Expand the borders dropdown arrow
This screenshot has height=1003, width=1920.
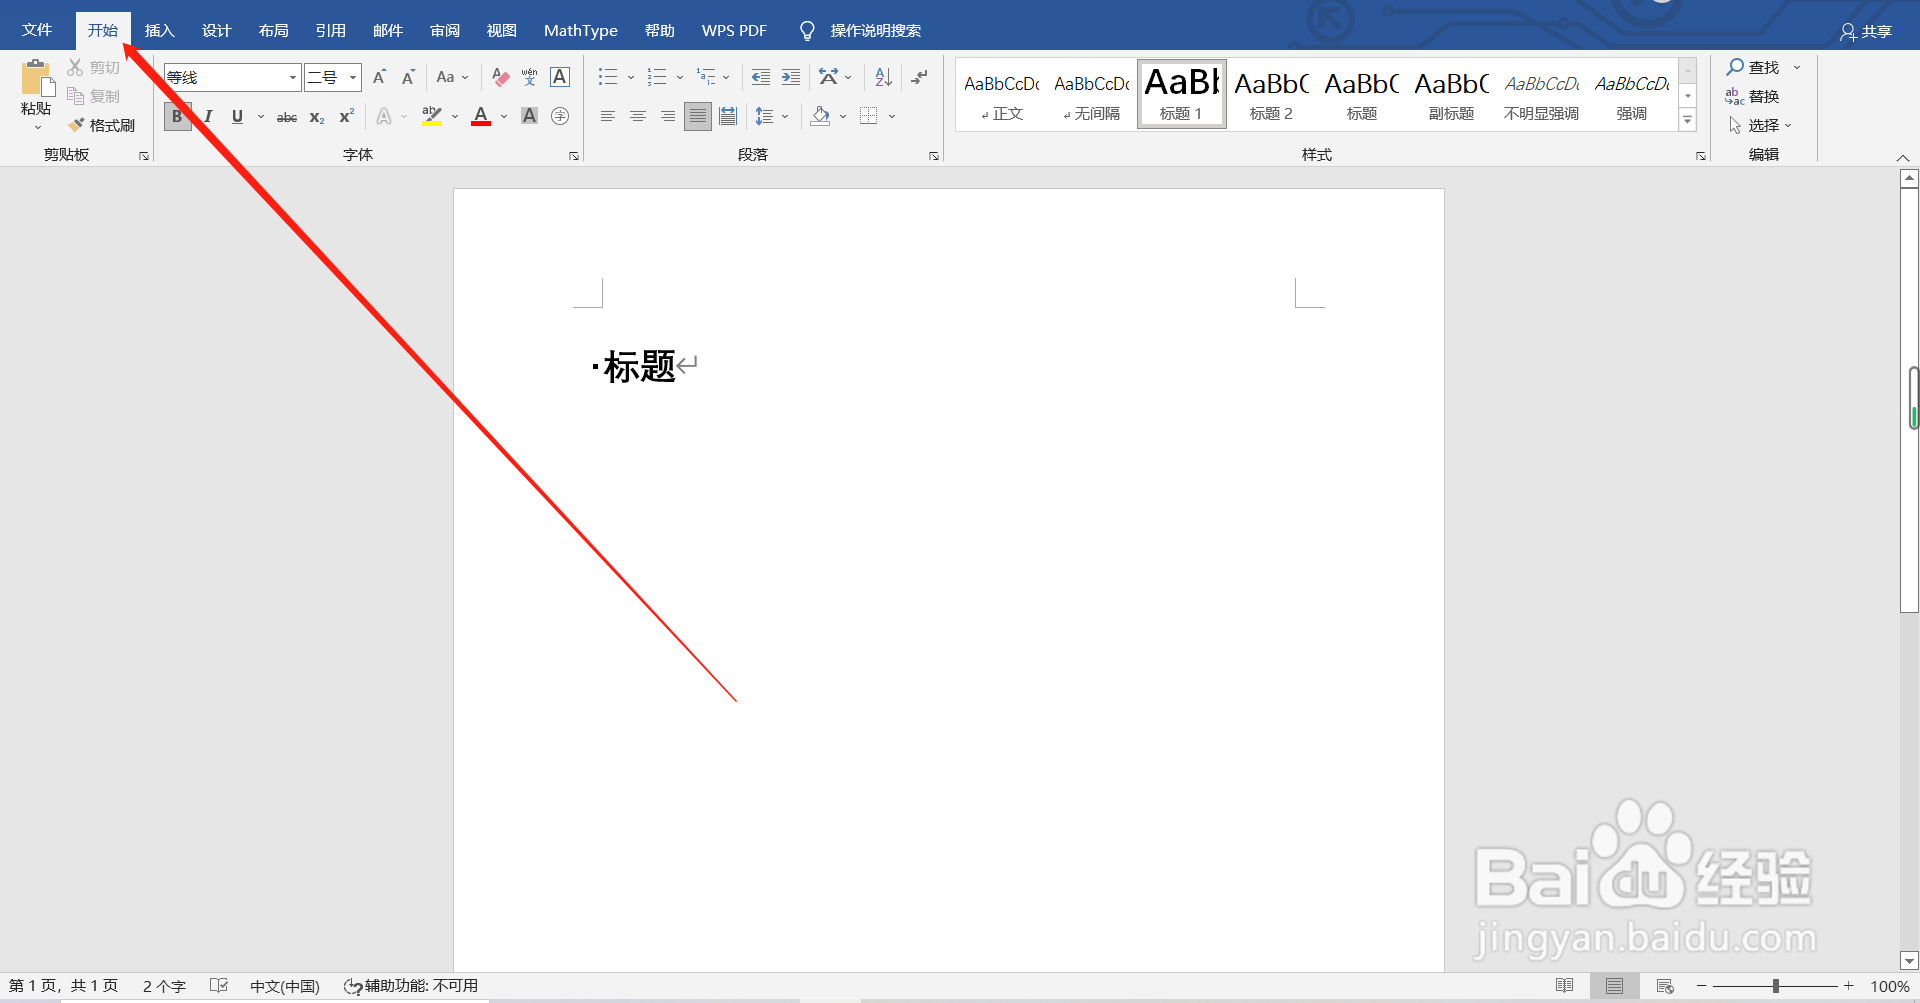[892, 116]
